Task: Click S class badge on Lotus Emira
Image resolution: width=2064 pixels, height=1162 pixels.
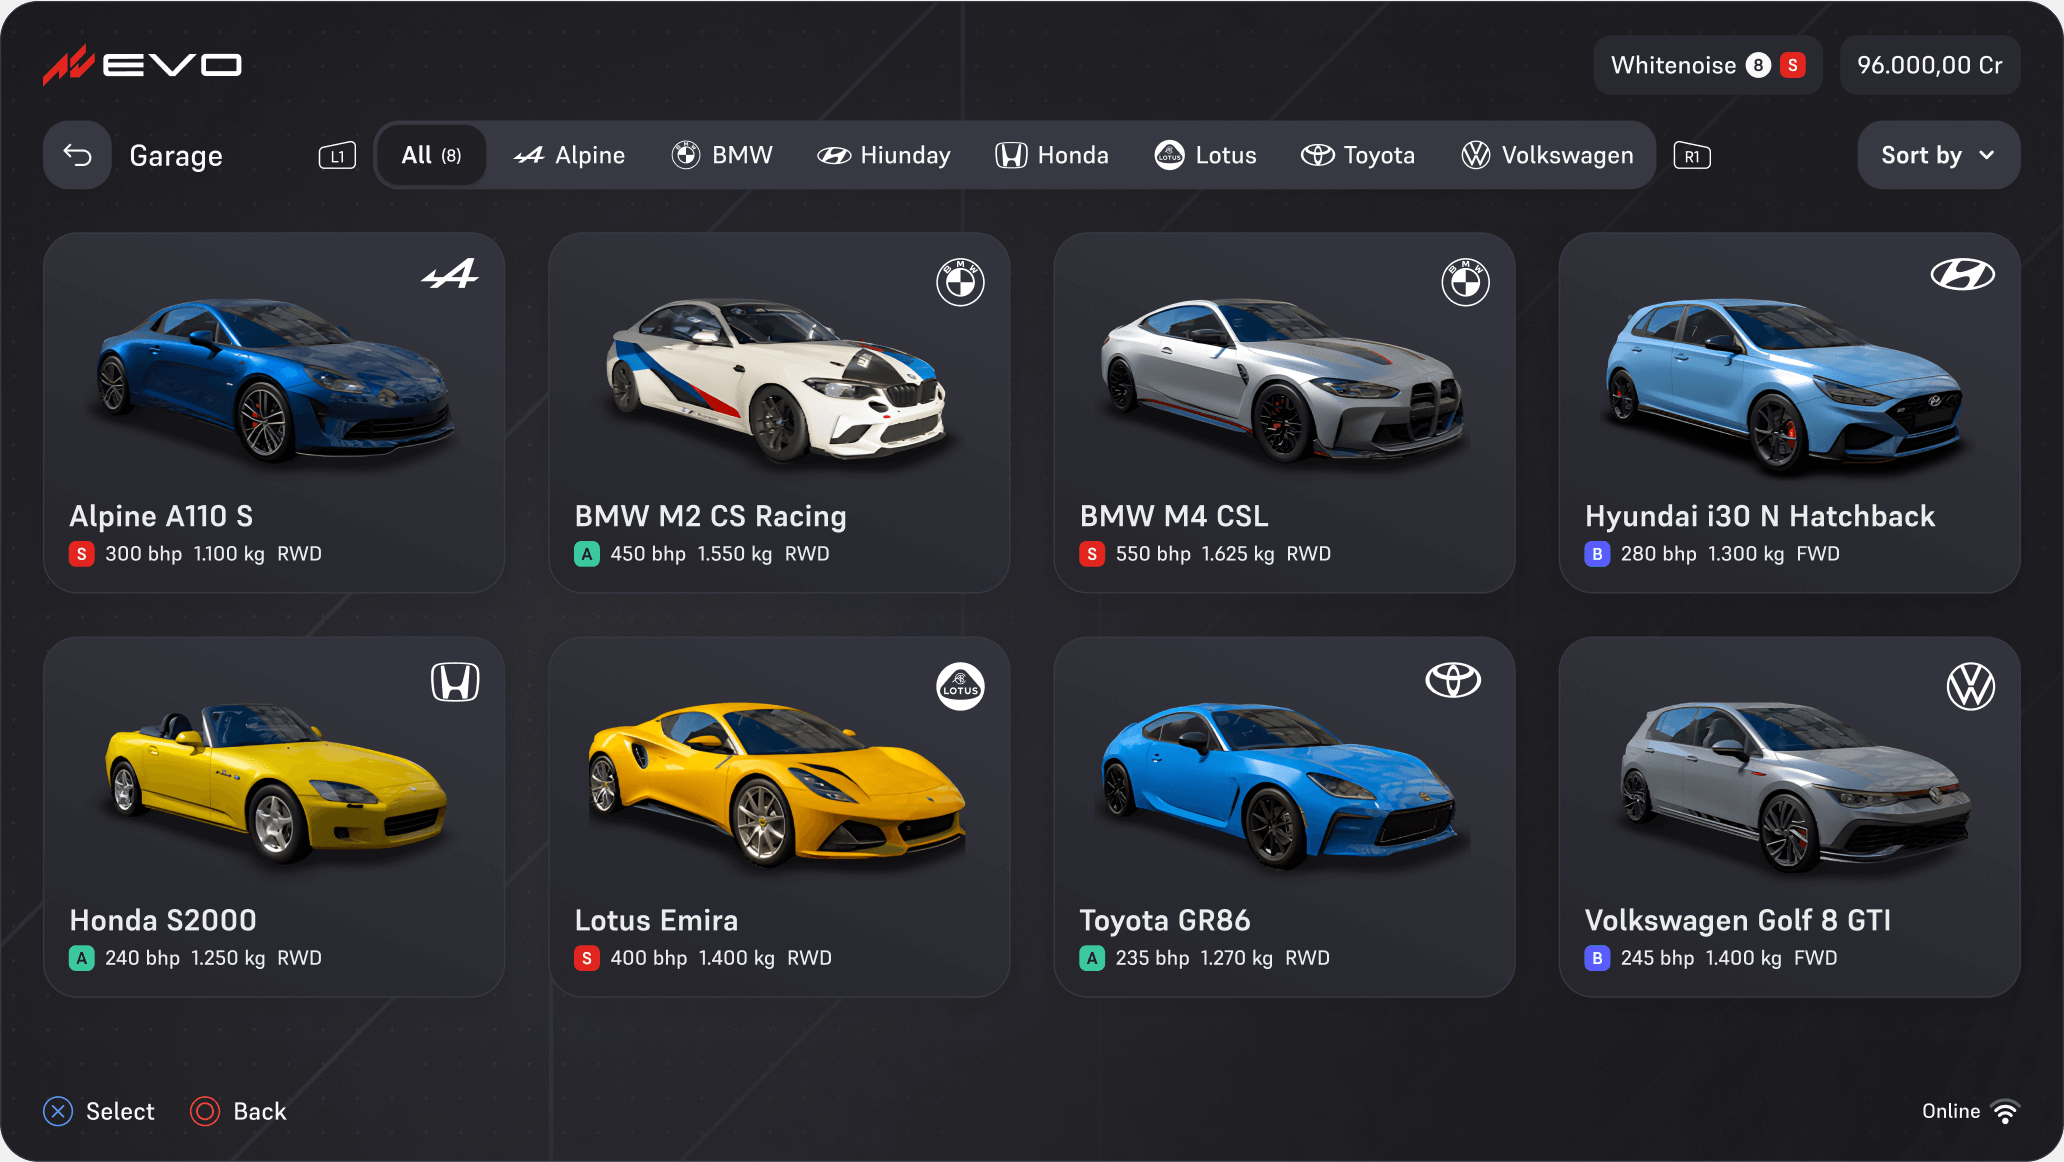Action: coord(587,958)
